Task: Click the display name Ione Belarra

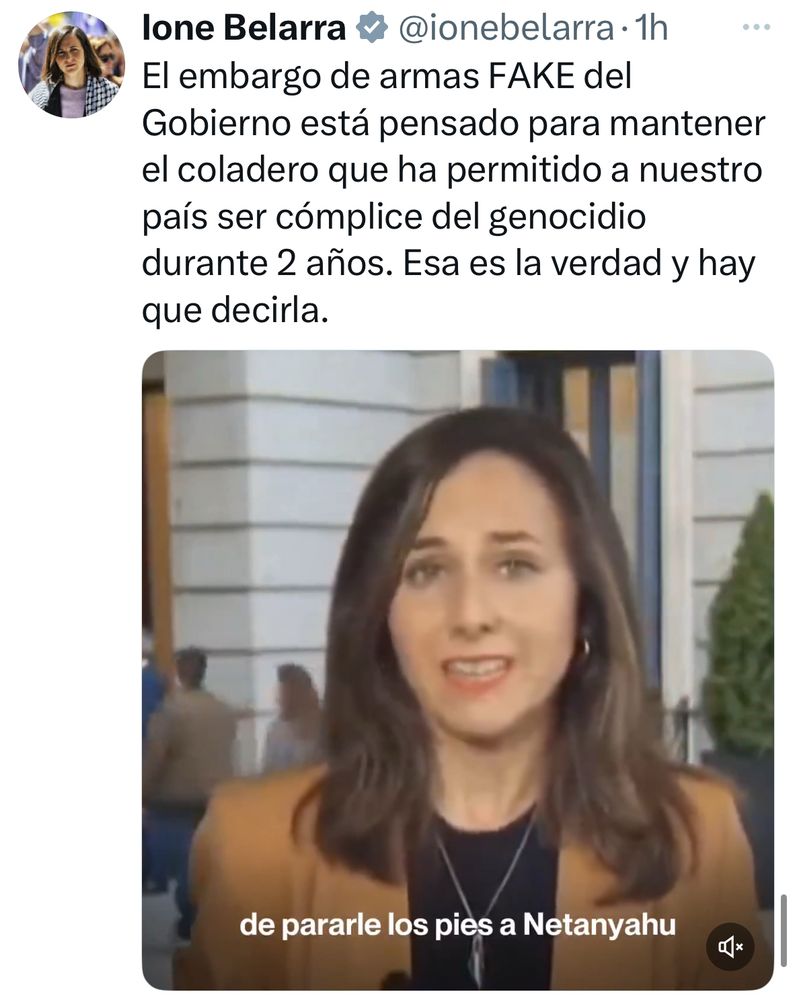Action: pos(244,28)
